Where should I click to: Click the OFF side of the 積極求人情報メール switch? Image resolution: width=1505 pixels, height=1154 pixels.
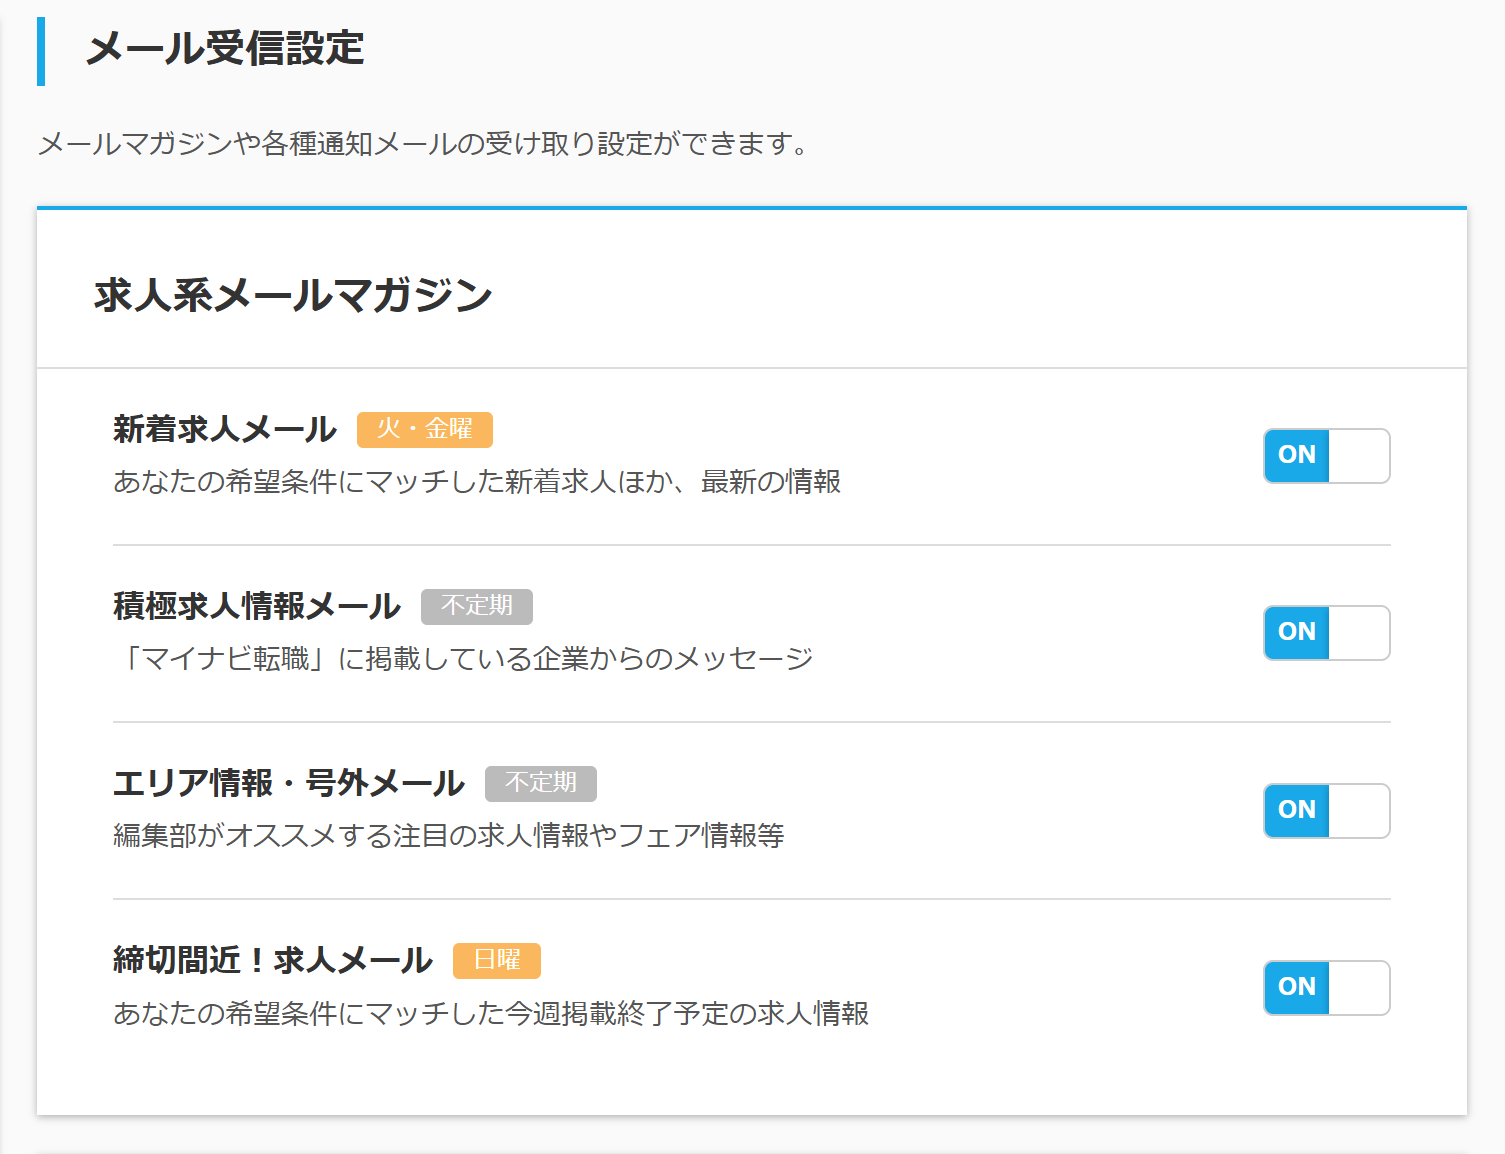pyautogui.click(x=1358, y=632)
